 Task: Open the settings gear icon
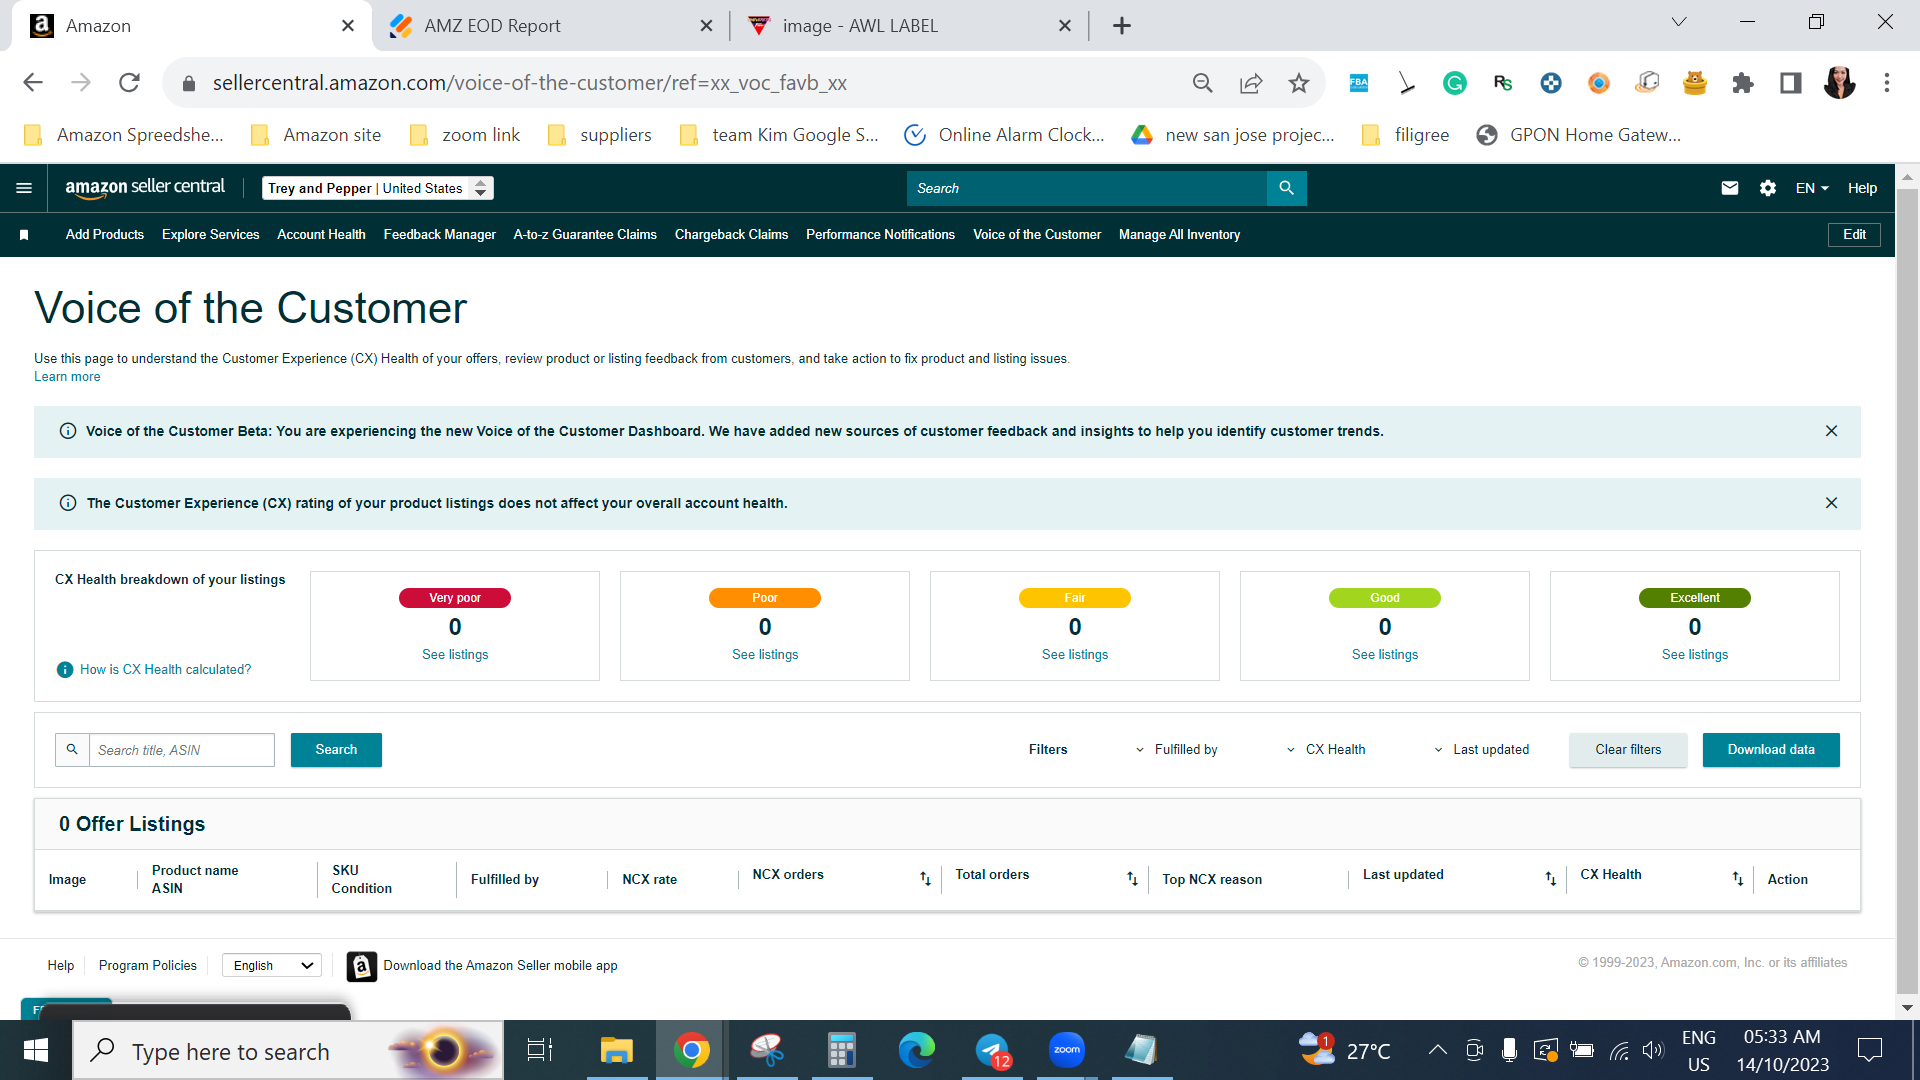pos(1767,188)
